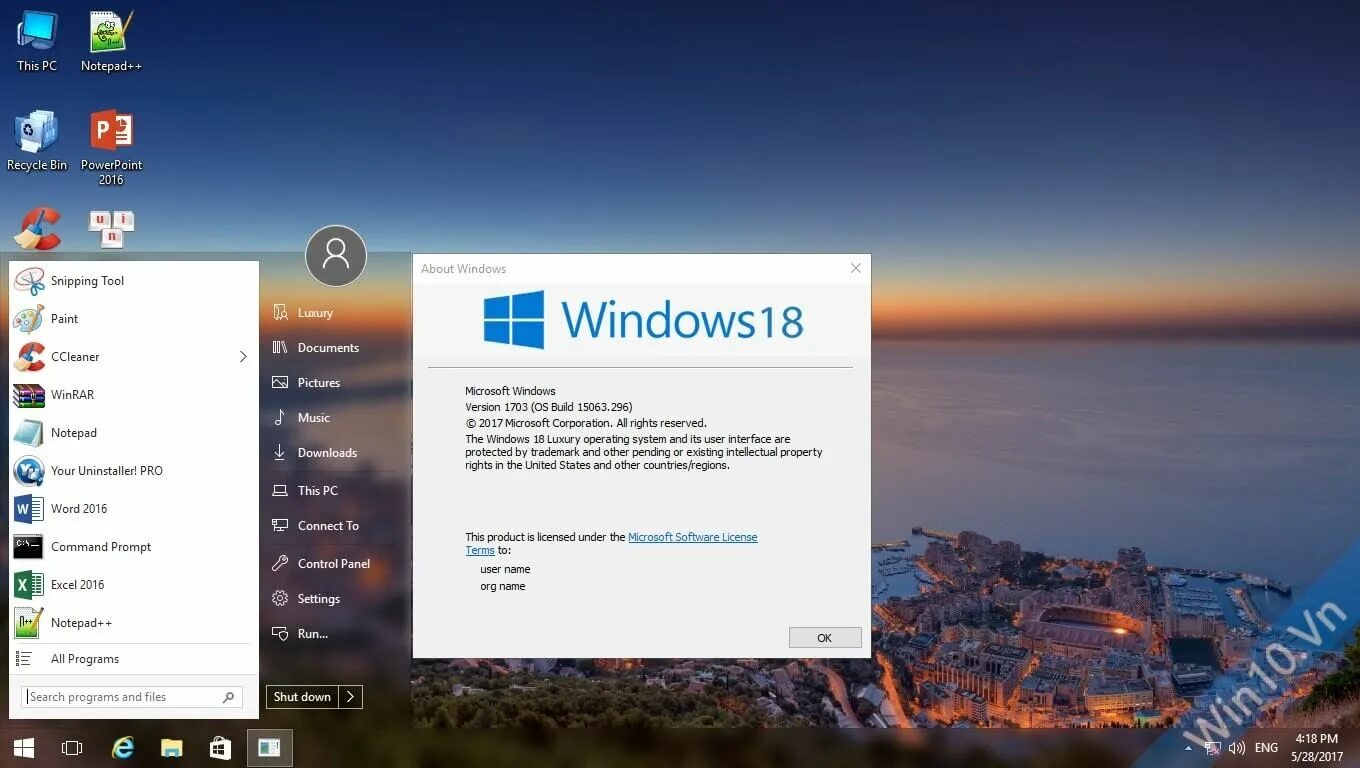Click the volume speaker tray icon
Screen dimensions: 1360x768
point(1237,748)
